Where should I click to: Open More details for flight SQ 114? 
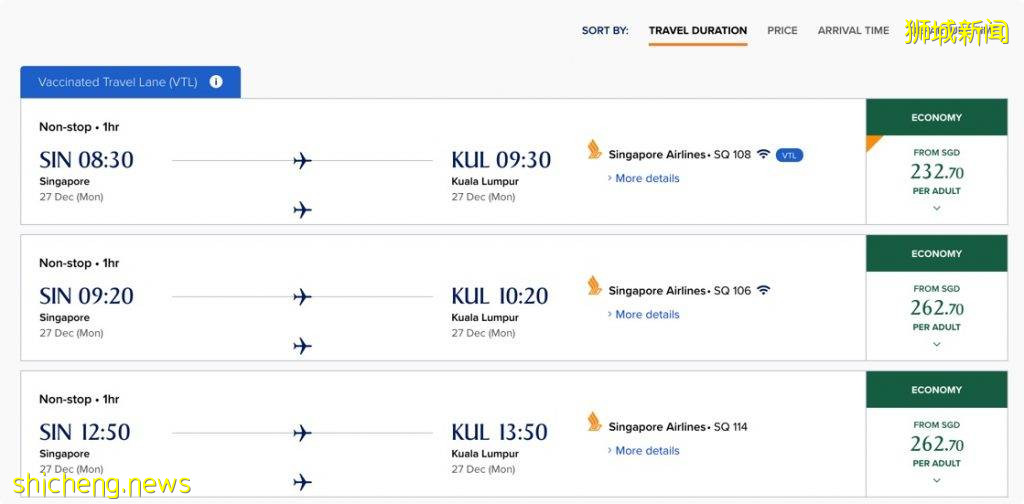coord(646,451)
